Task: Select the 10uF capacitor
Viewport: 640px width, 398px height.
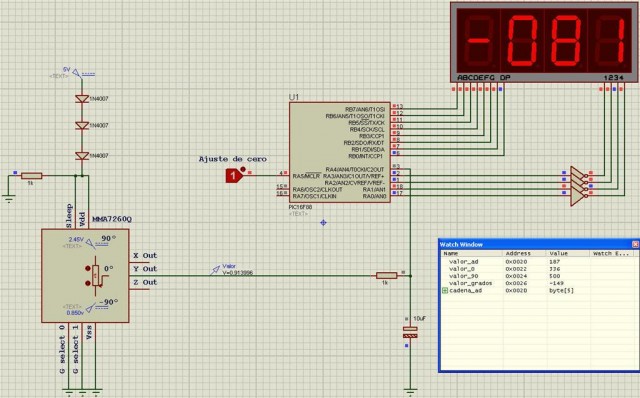Action: [x=410, y=332]
